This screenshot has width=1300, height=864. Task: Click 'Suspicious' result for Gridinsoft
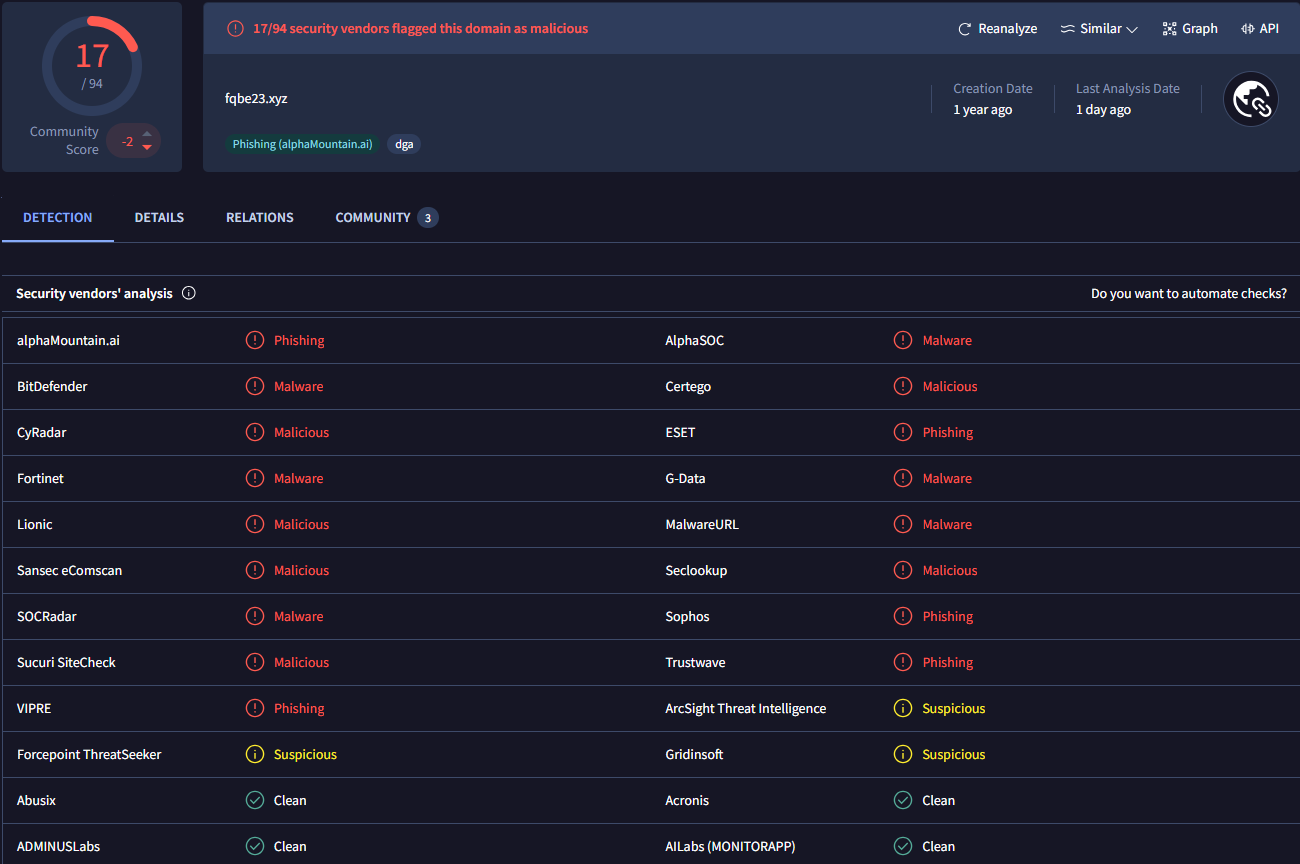click(x=954, y=754)
